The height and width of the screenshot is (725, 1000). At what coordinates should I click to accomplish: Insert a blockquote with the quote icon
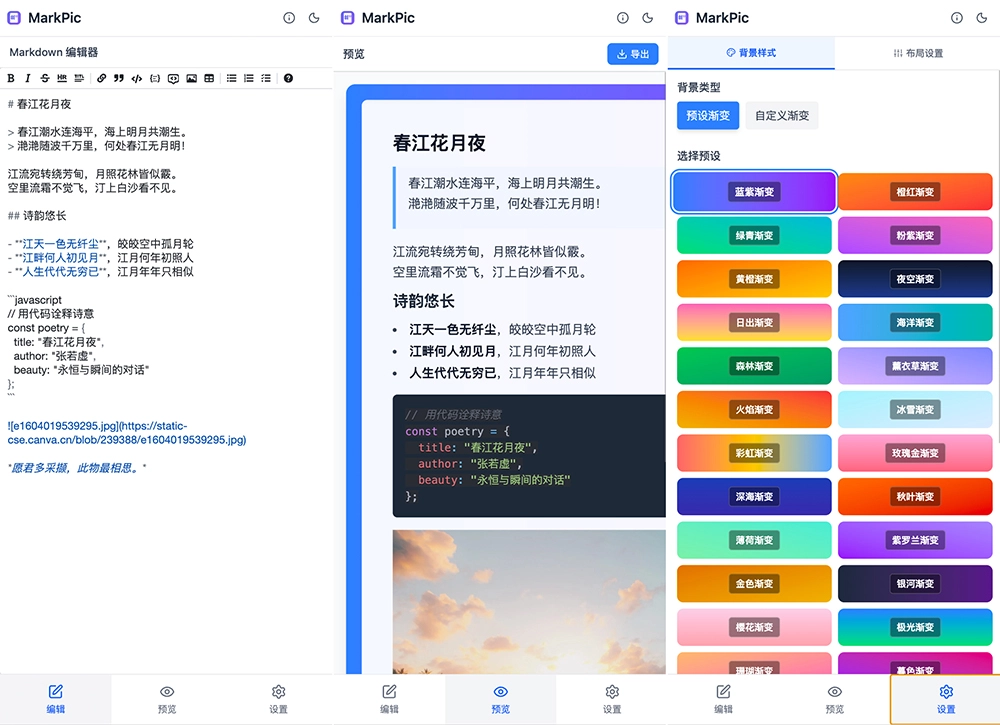pos(119,78)
